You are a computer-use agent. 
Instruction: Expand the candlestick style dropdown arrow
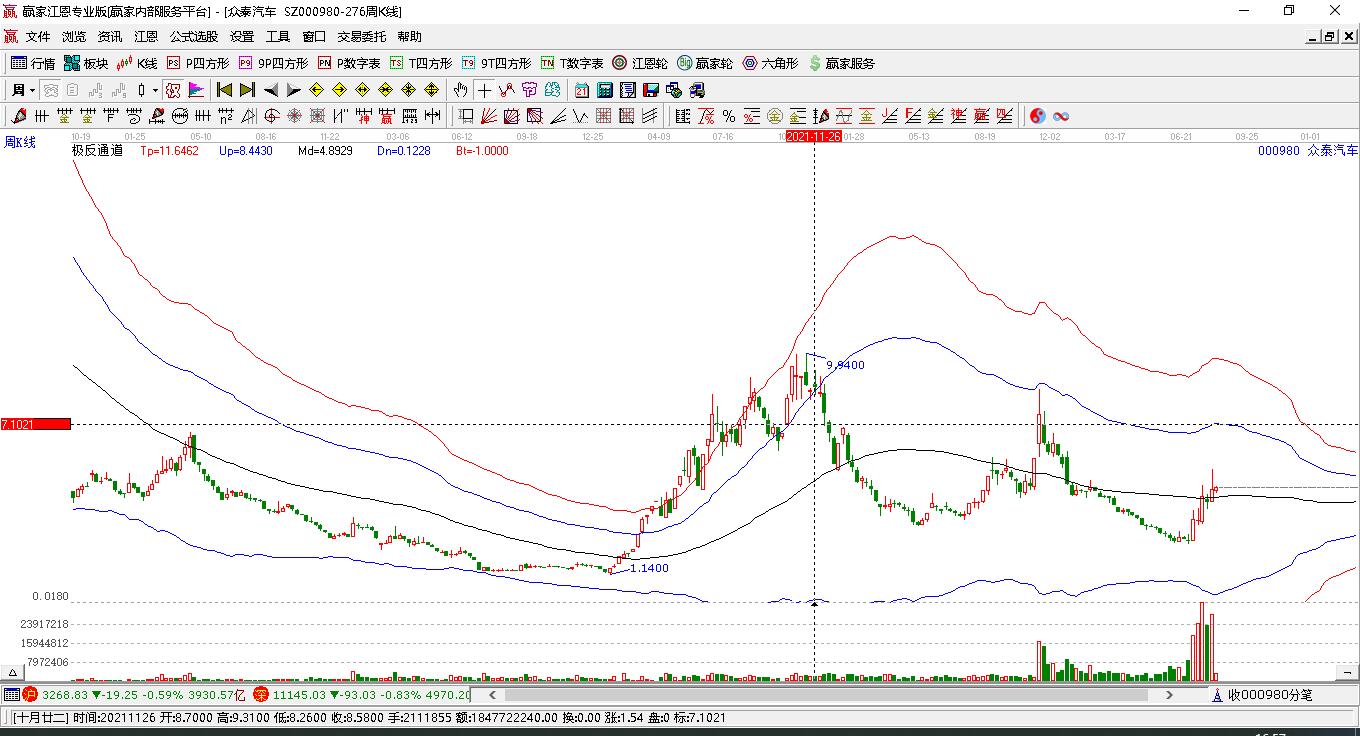pos(157,90)
